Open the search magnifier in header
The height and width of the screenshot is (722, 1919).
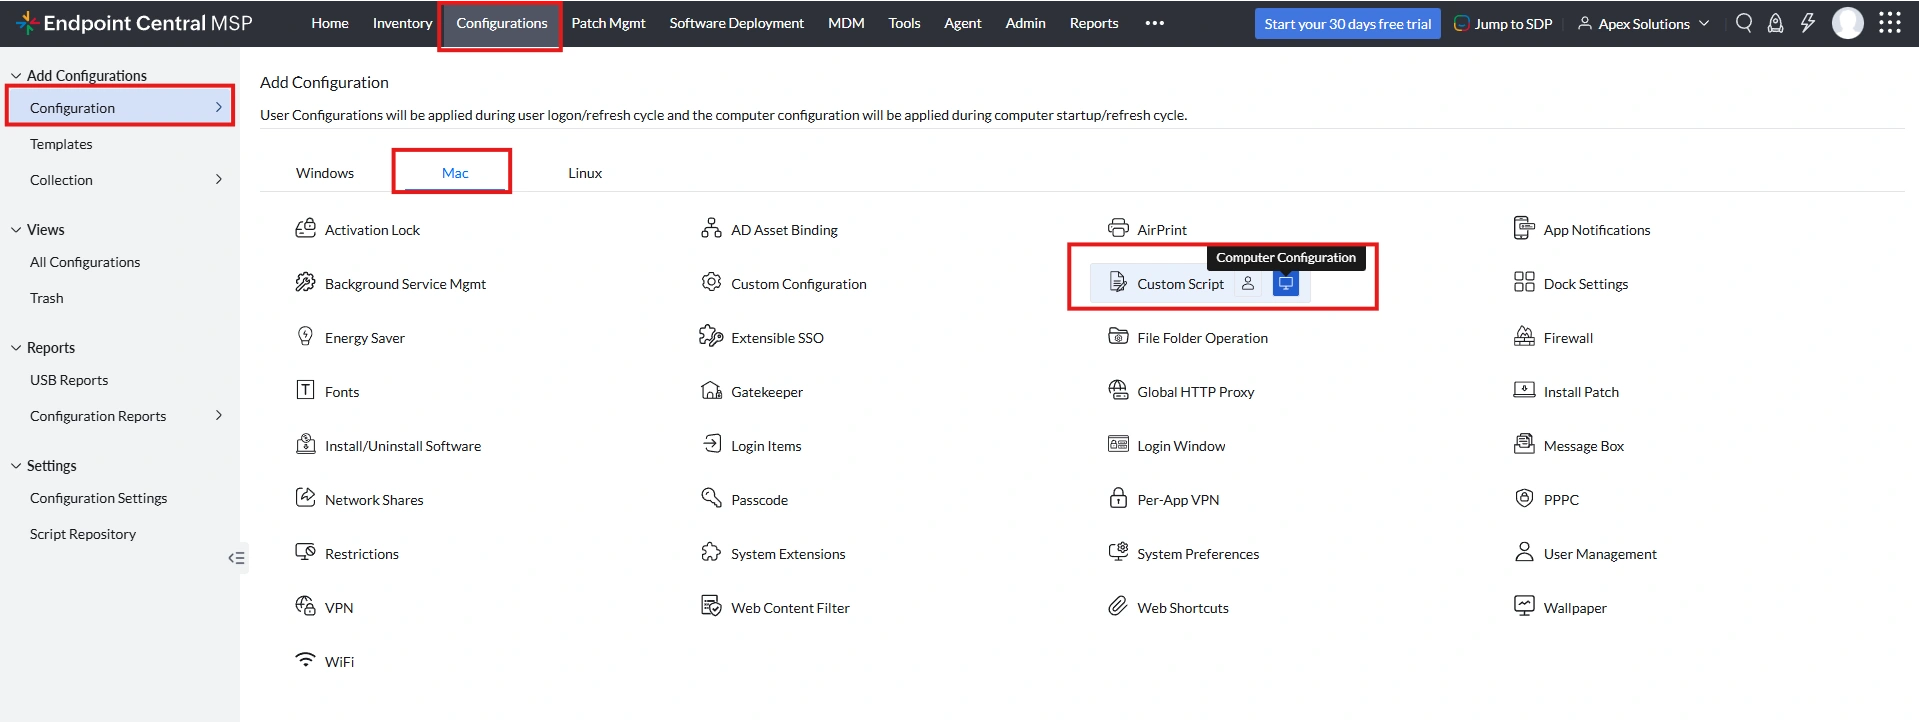pyautogui.click(x=1744, y=23)
